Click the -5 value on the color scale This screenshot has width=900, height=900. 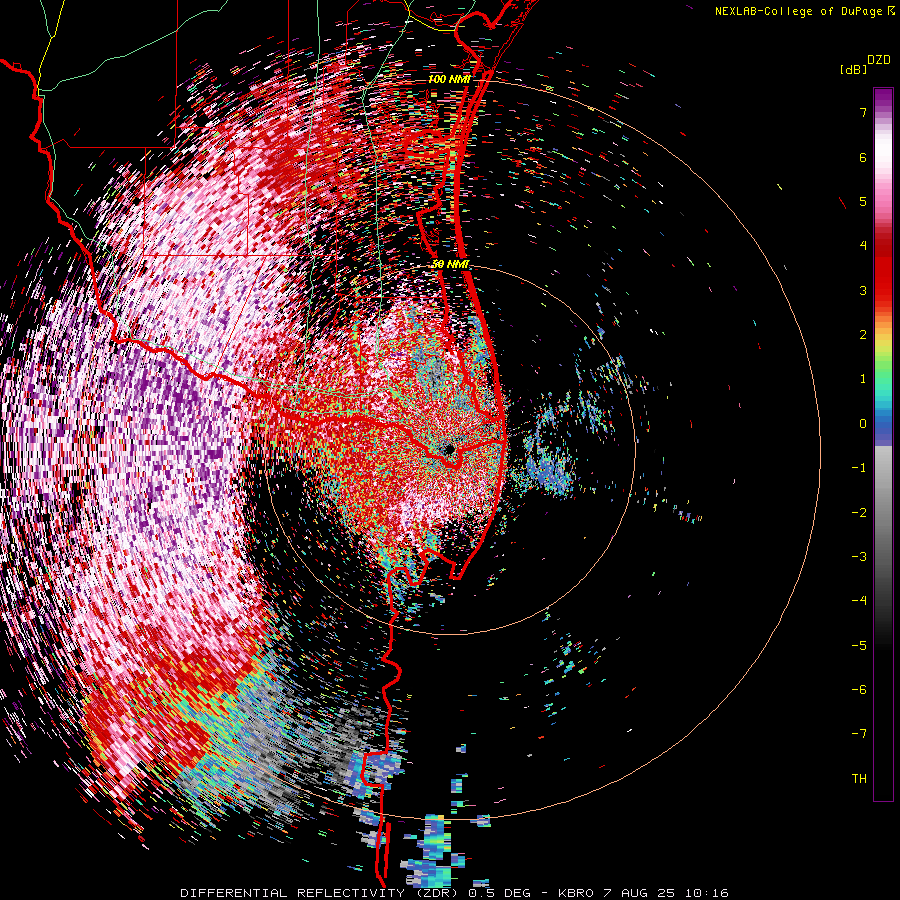pyautogui.click(x=859, y=646)
